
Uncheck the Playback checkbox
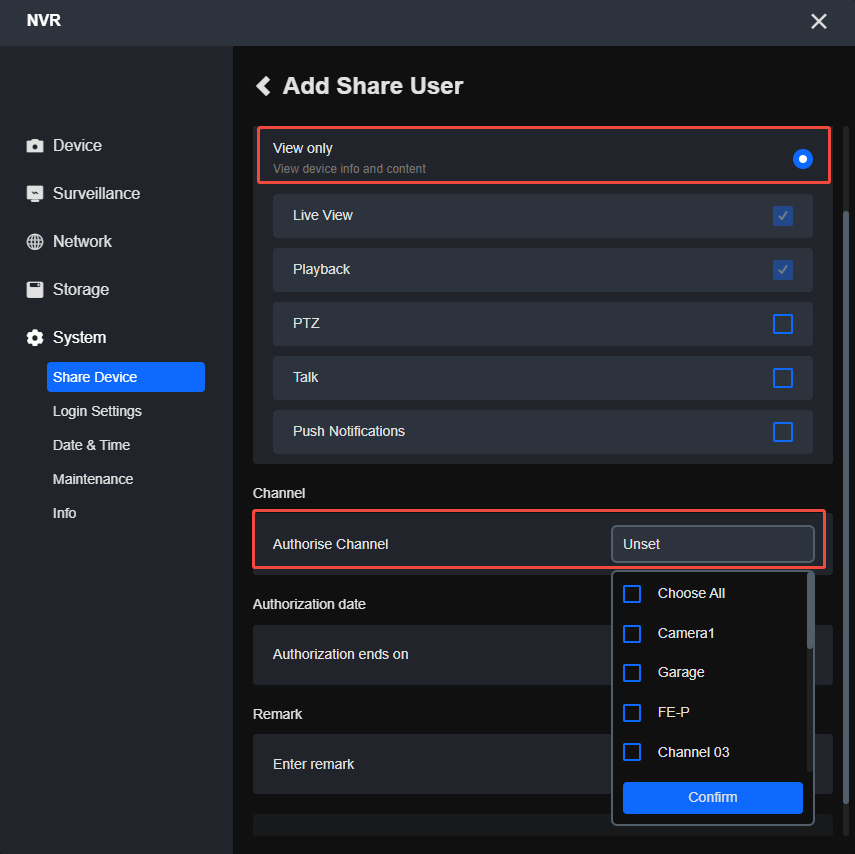point(782,269)
